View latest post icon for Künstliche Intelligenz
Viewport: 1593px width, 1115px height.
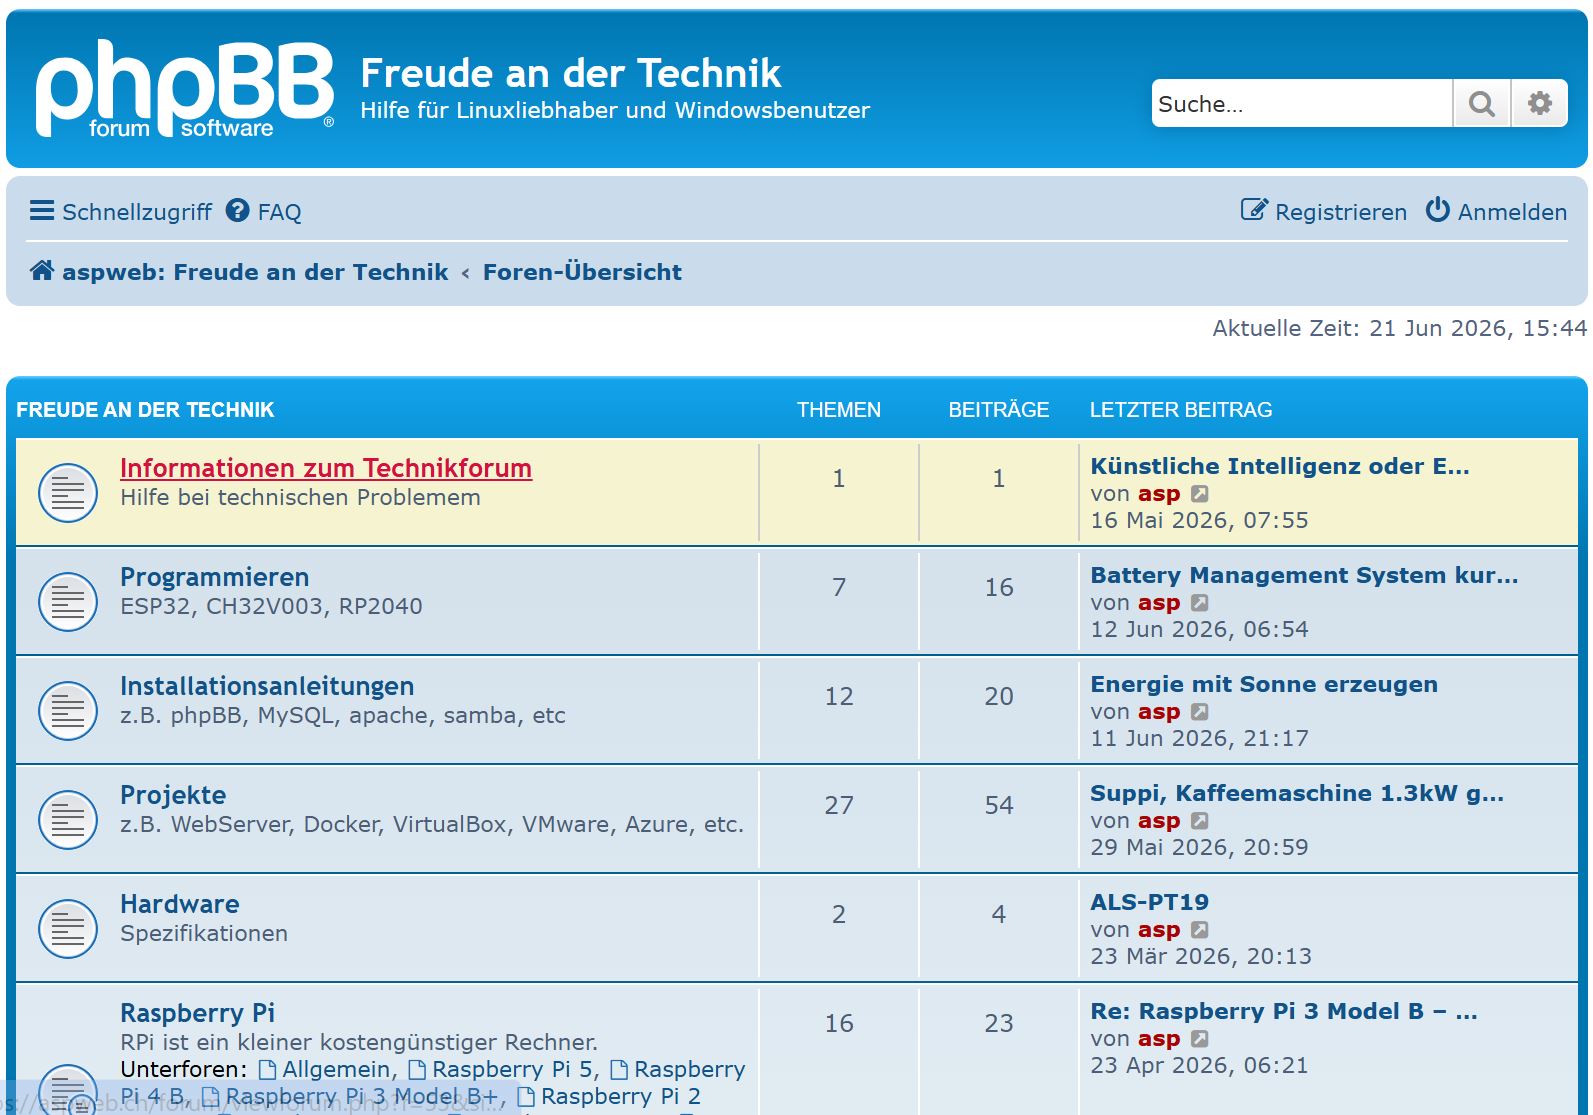[x=1200, y=494]
